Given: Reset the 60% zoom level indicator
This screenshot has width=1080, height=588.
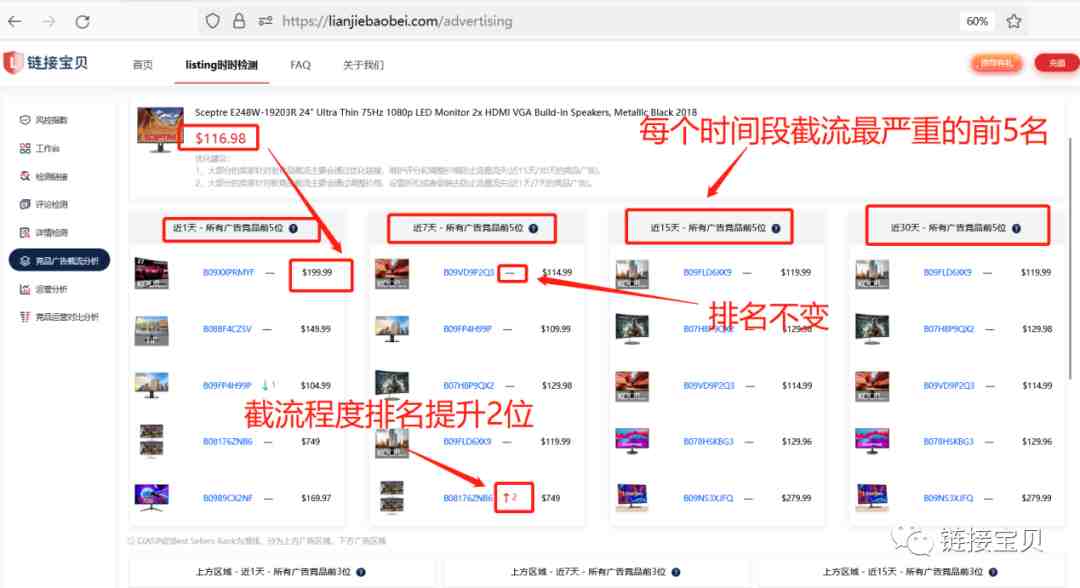Looking at the screenshot, I should [977, 21].
